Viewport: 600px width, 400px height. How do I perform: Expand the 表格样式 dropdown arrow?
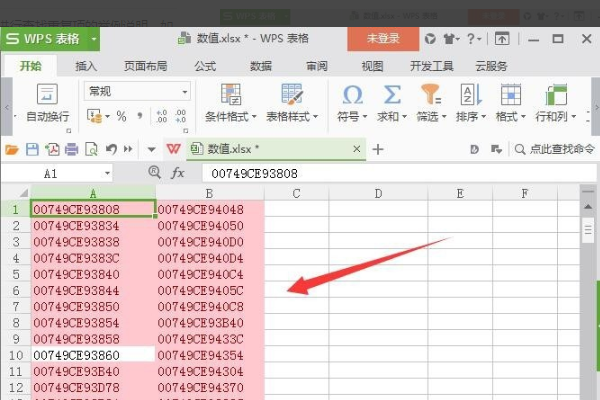tap(315, 117)
